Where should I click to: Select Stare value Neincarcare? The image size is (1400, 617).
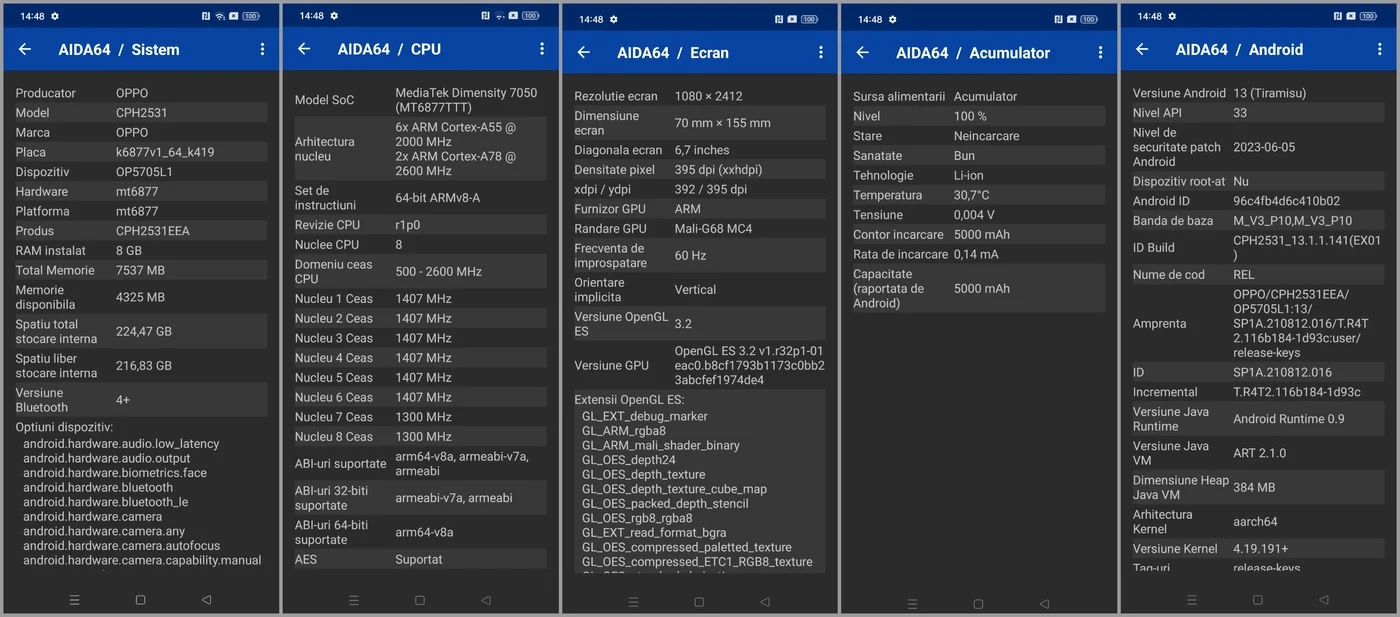click(x=986, y=136)
